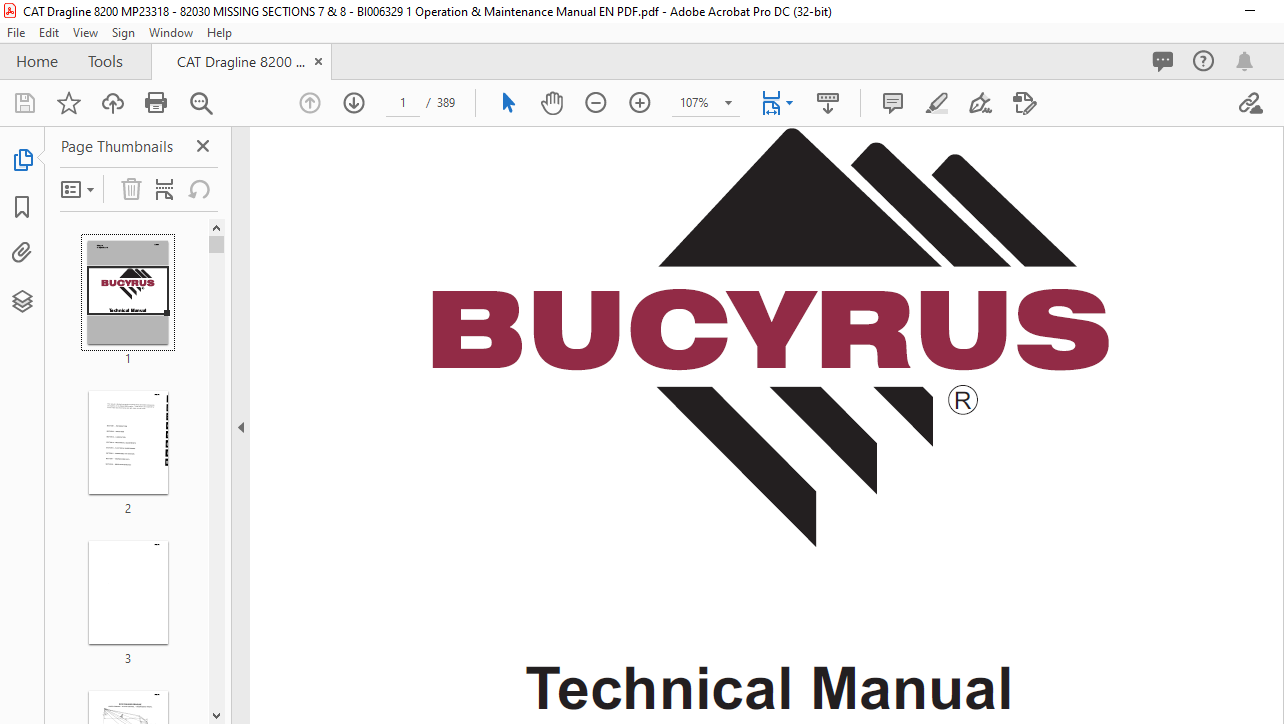Open the Window menu
The width and height of the screenshot is (1284, 724).
point(171,33)
